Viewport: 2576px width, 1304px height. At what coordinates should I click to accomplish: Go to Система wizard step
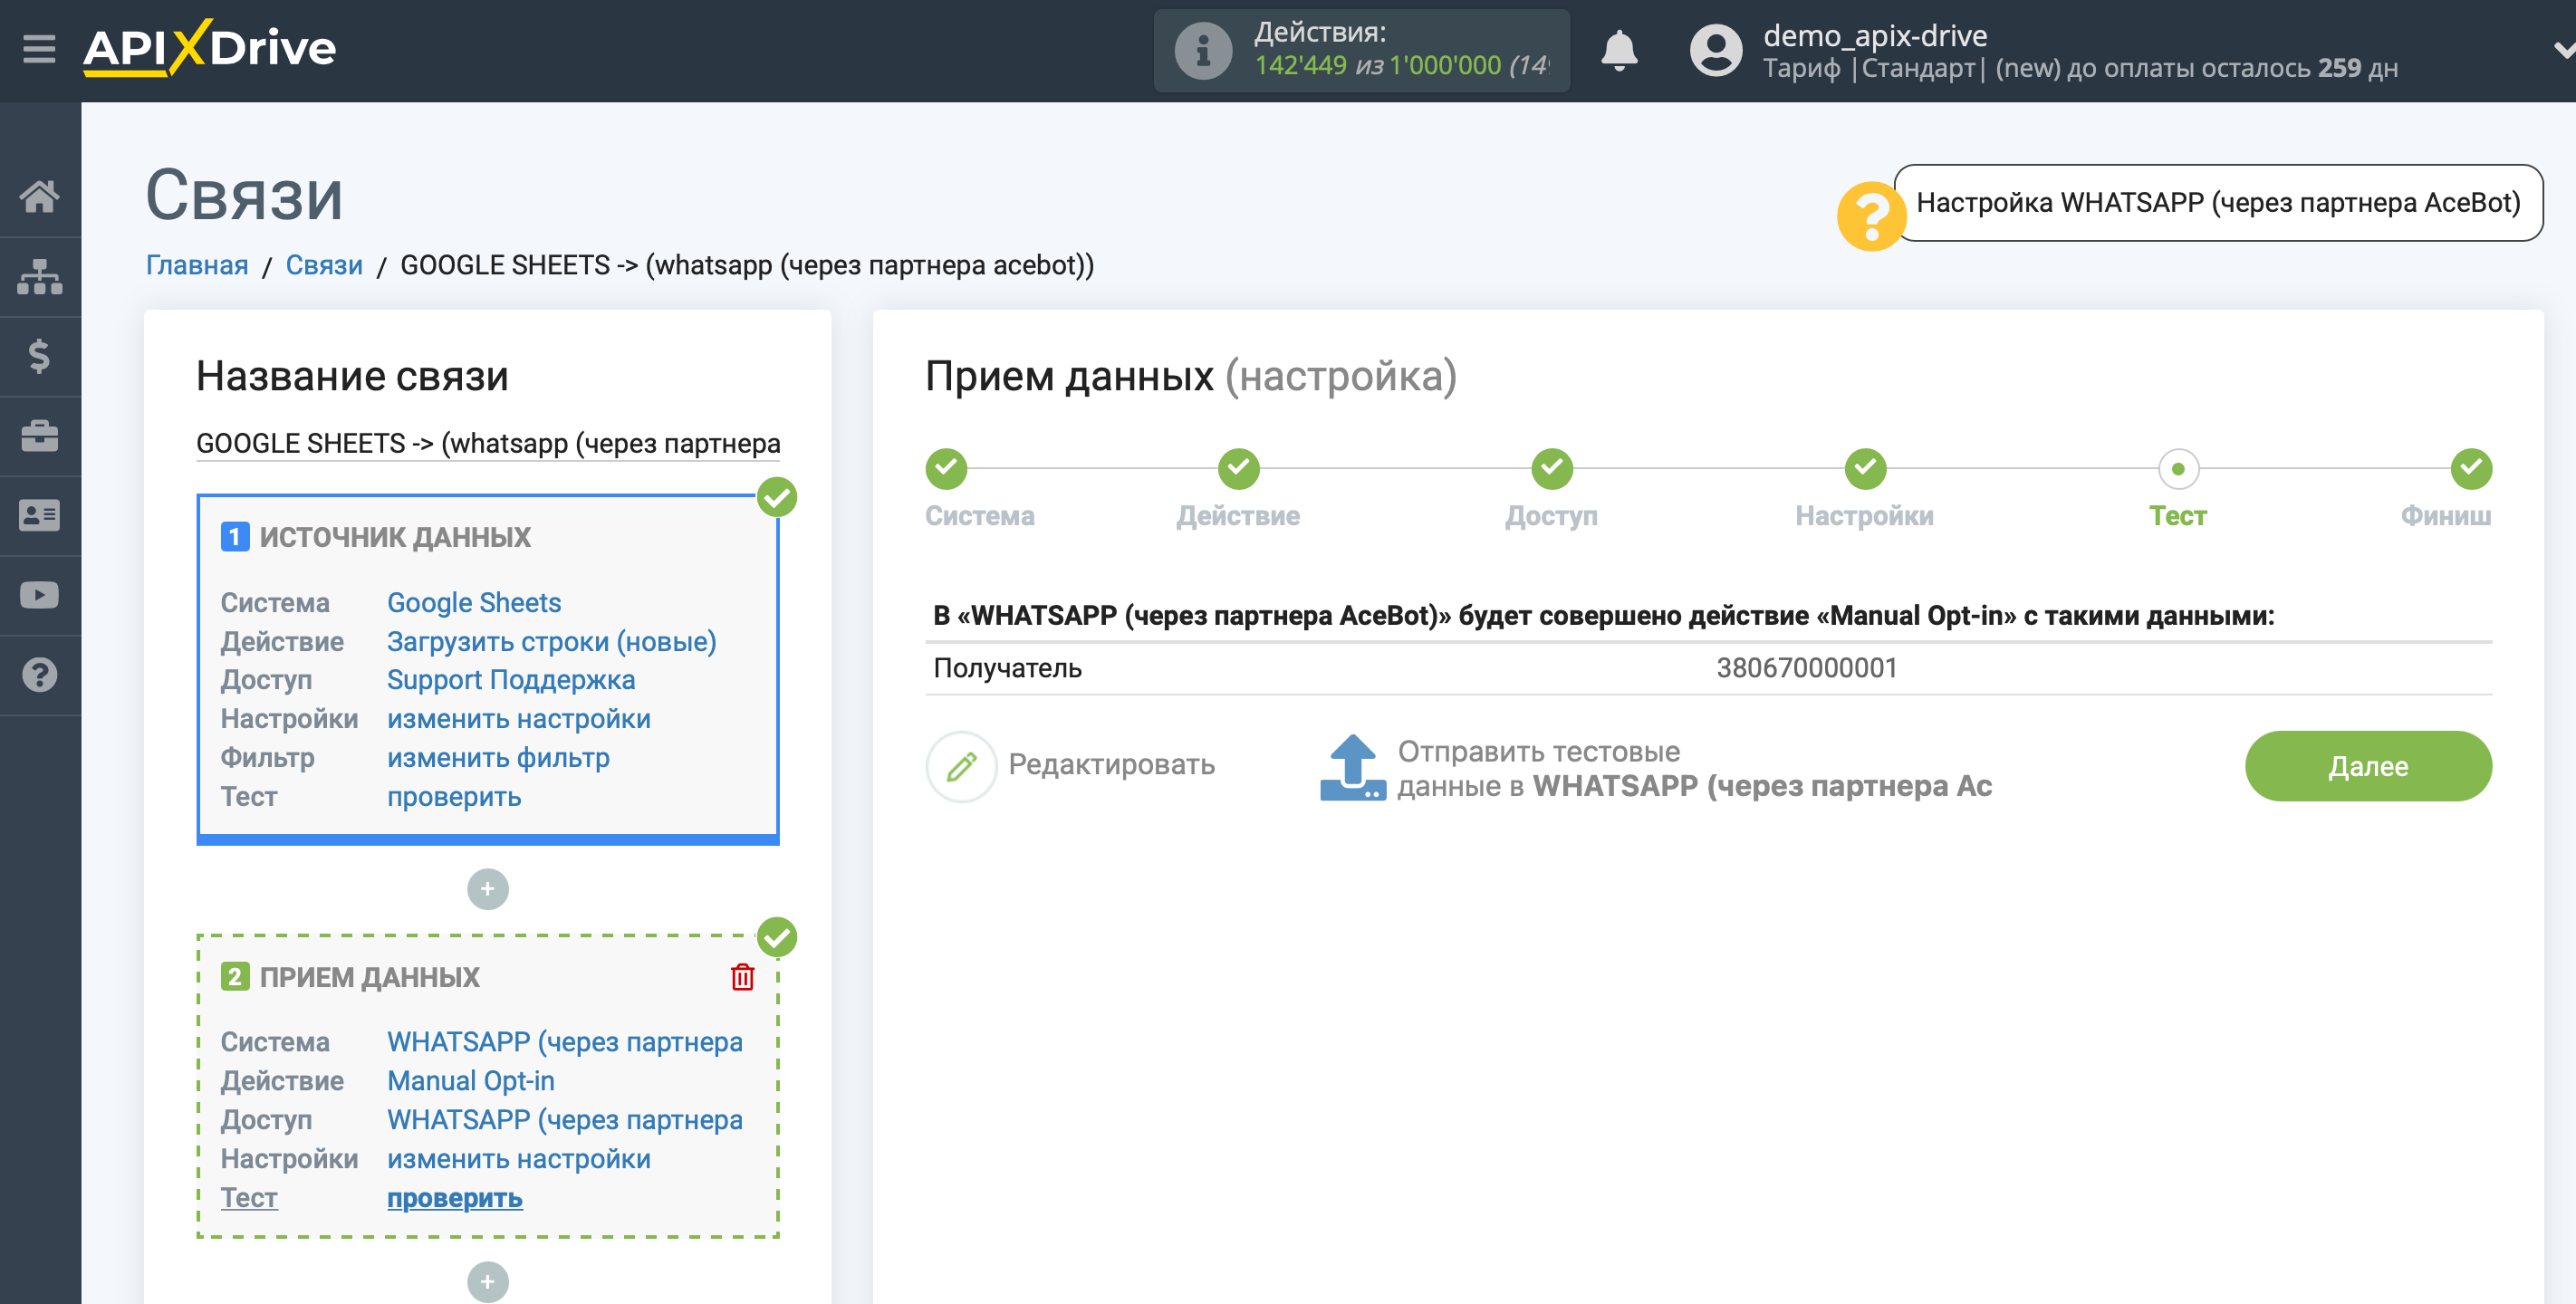coord(946,469)
